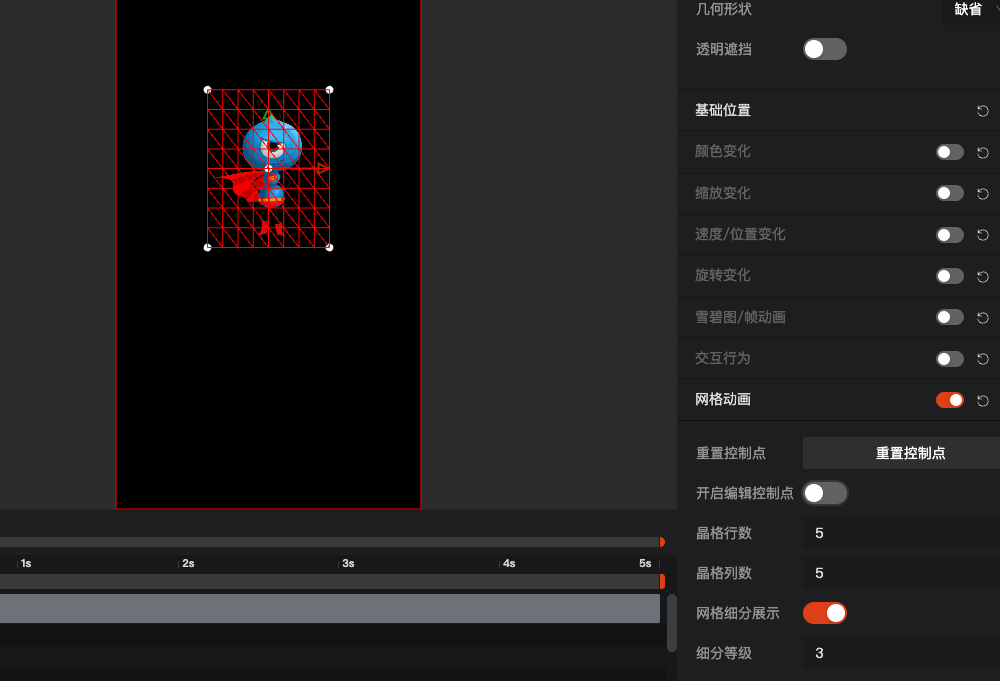Click the orange end handle below the ruler

662,582
